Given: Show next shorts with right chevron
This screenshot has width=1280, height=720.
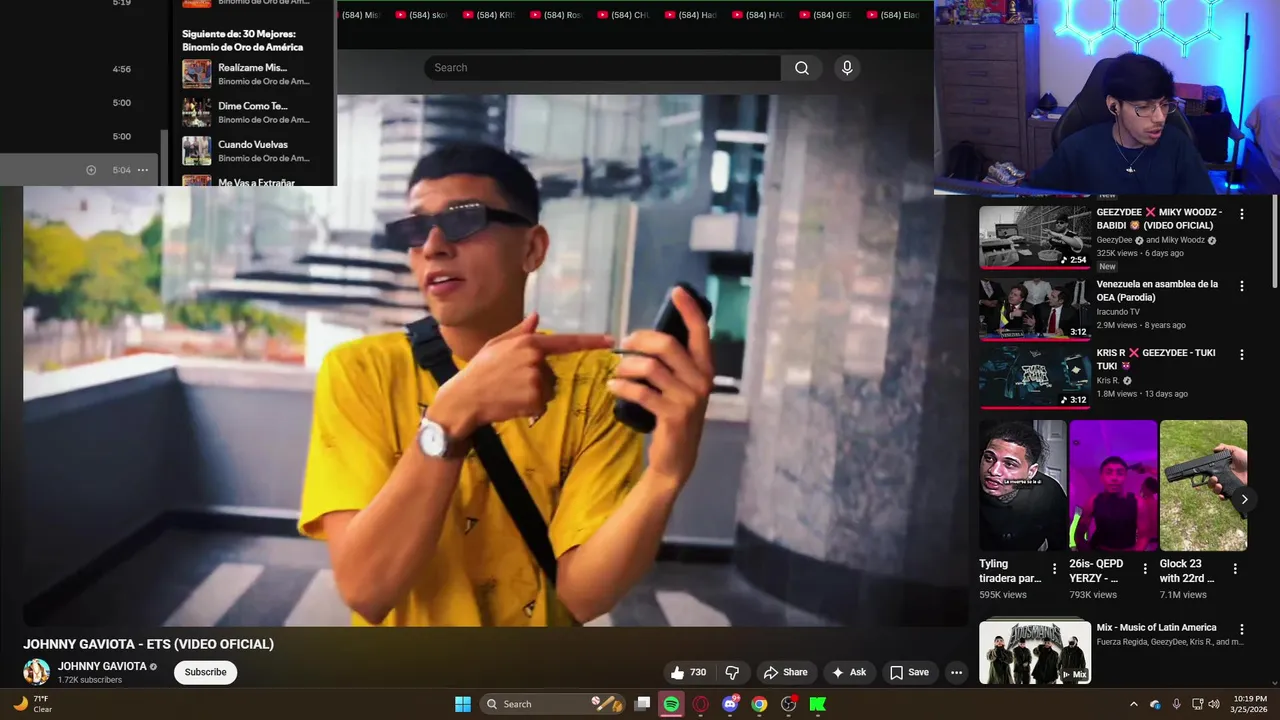Looking at the screenshot, I should coord(1244,499).
